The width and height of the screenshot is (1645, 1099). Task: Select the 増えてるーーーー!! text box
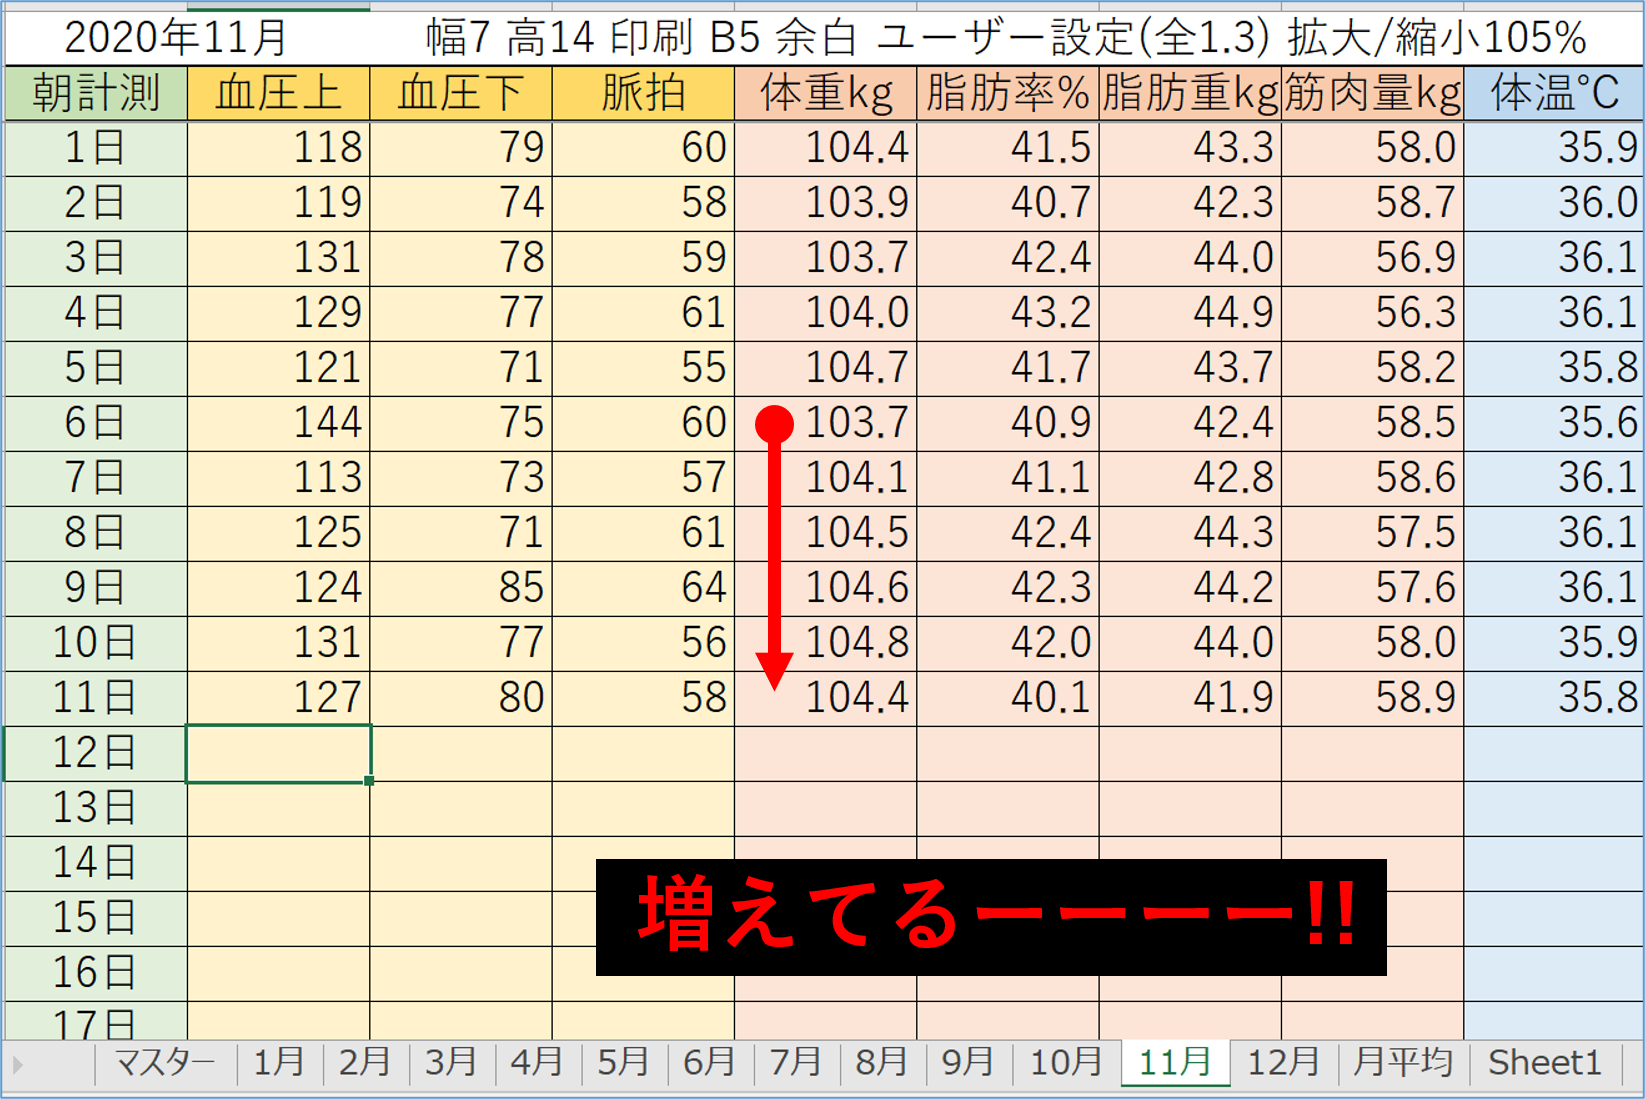click(x=991, y=917)
